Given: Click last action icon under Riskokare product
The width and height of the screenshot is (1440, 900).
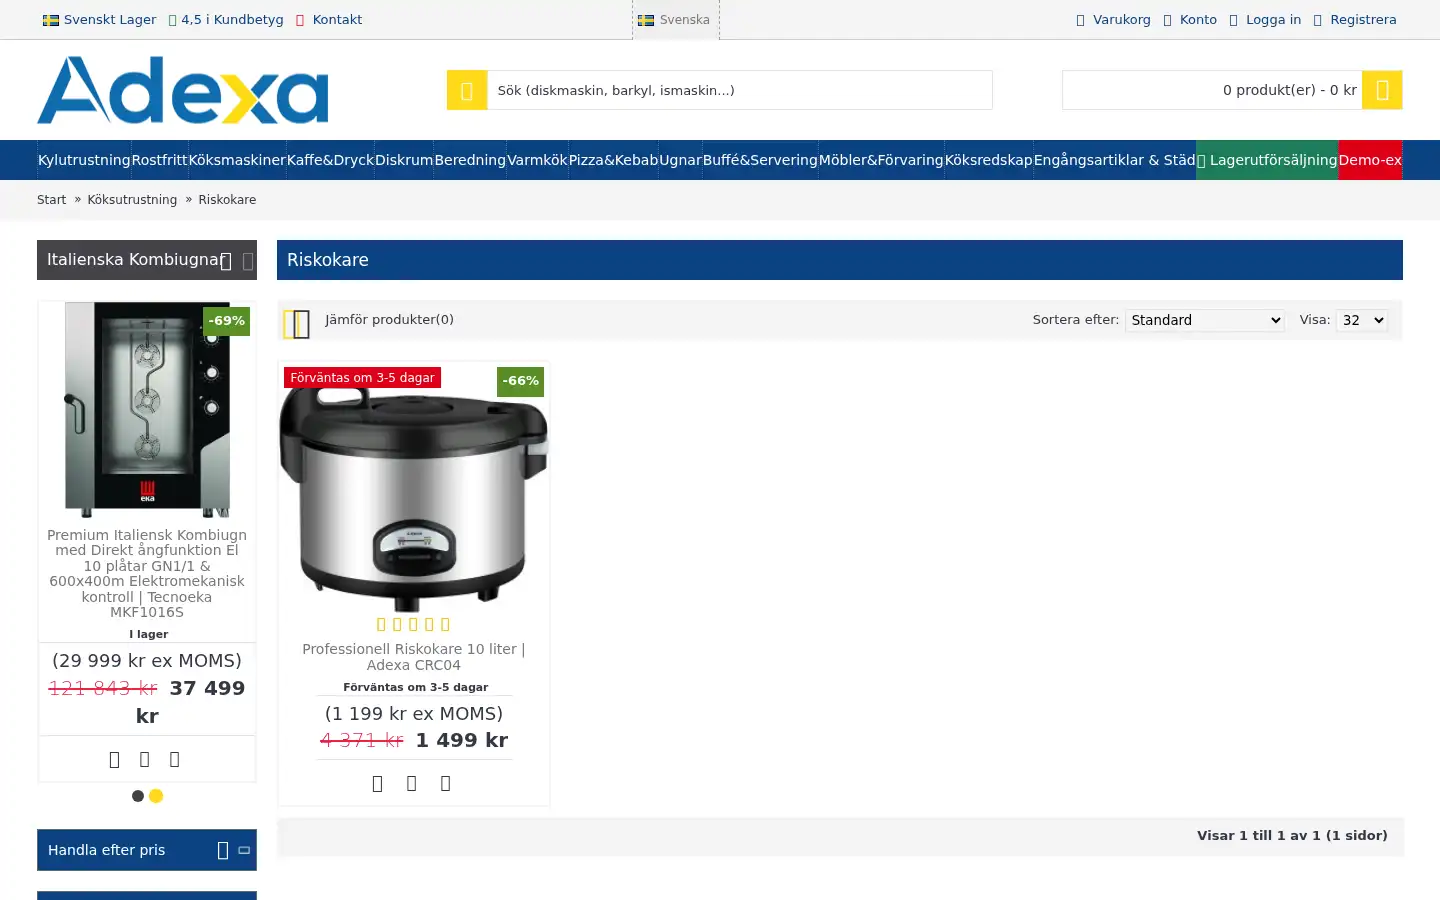Looking at the screenshot, I should 446,784.
